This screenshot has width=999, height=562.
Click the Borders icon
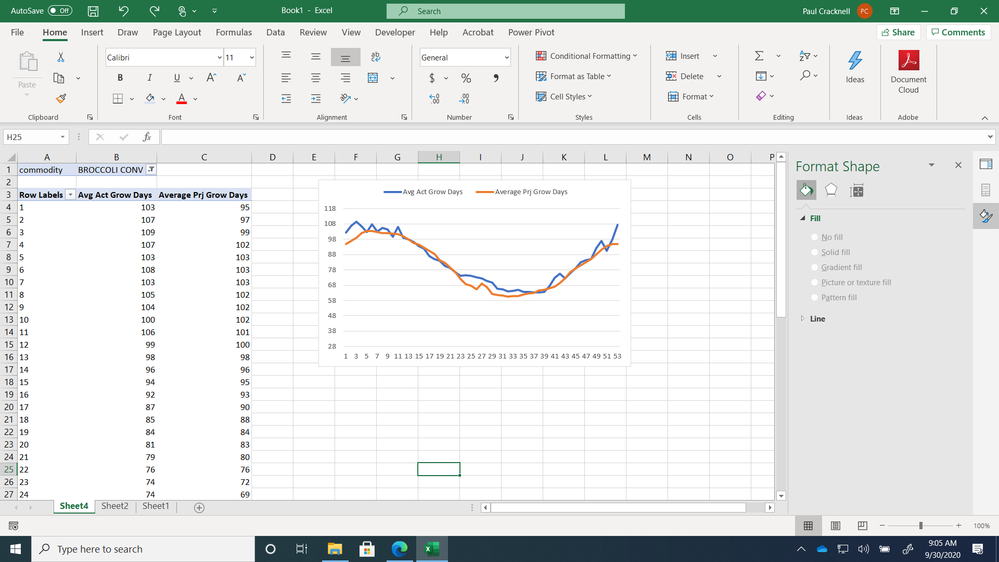118,98
